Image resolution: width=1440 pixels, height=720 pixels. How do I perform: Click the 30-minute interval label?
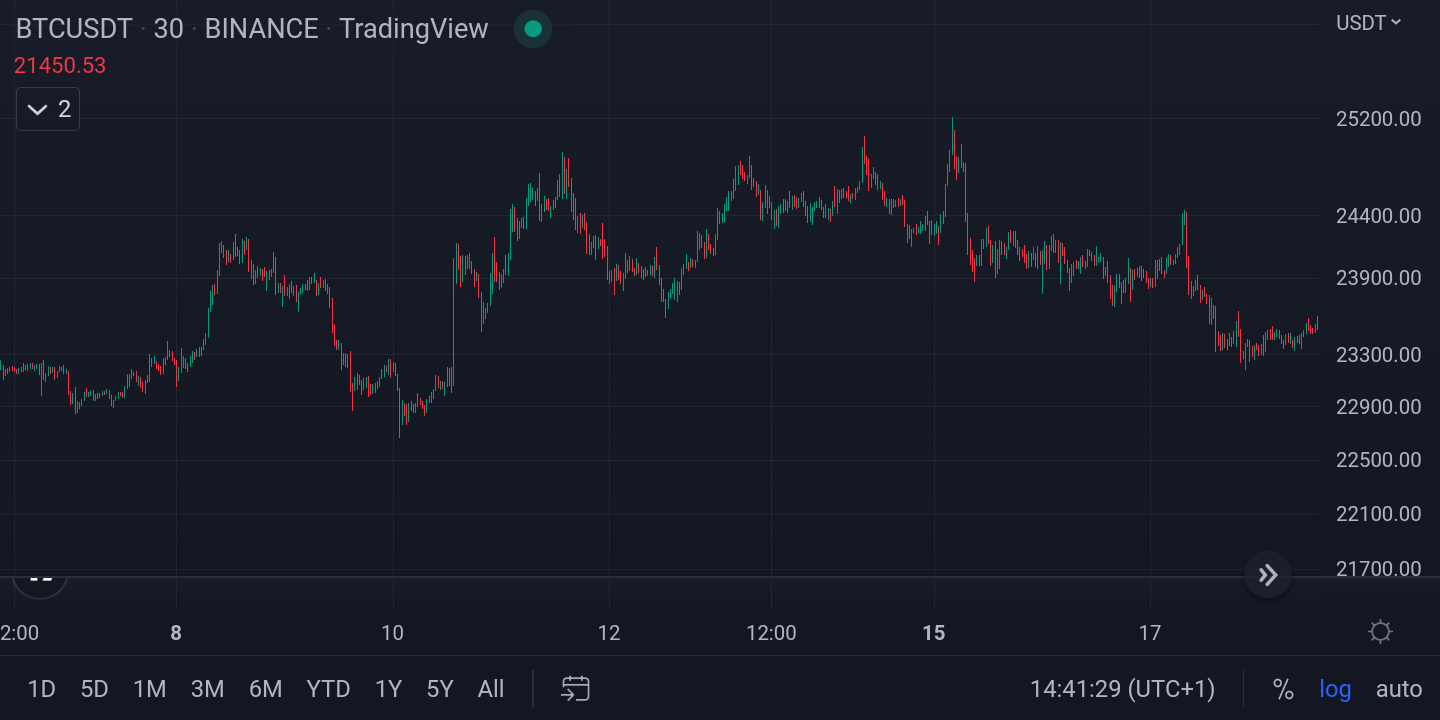[x=169, y=29]
